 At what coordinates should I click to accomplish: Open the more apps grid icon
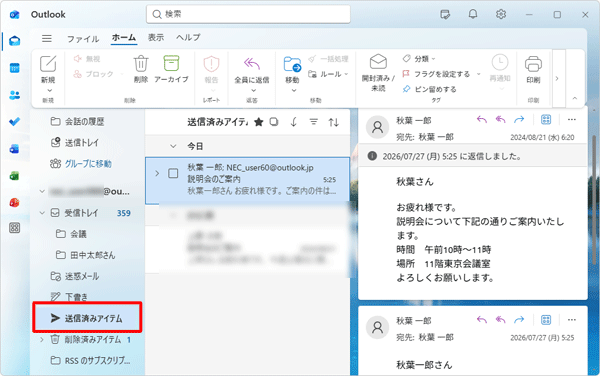click(x=15, y=228)
